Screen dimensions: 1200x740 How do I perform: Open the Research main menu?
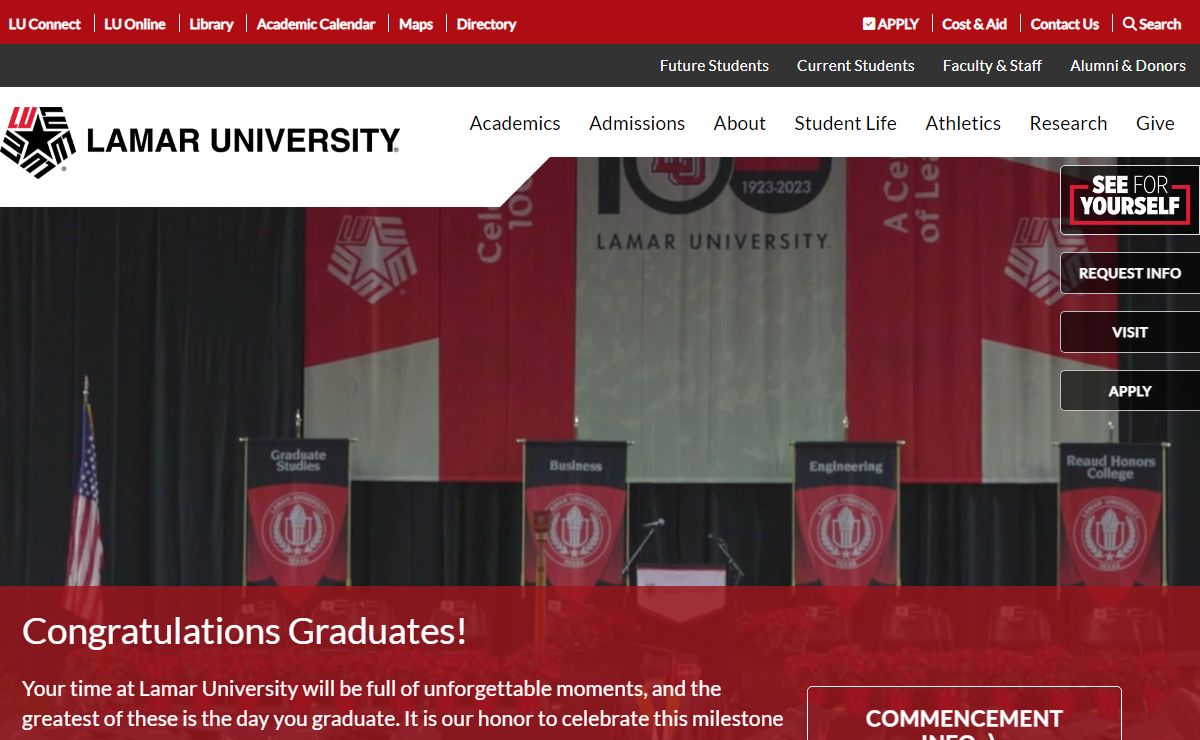click(1068, 123)
